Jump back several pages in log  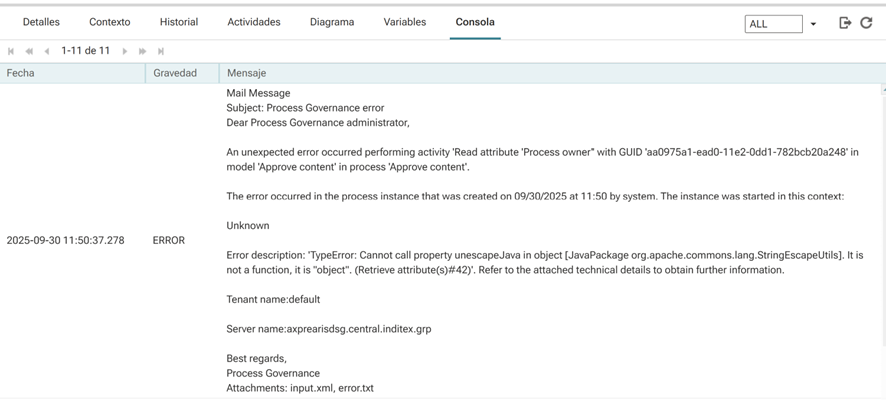click(x=29, y=51)
